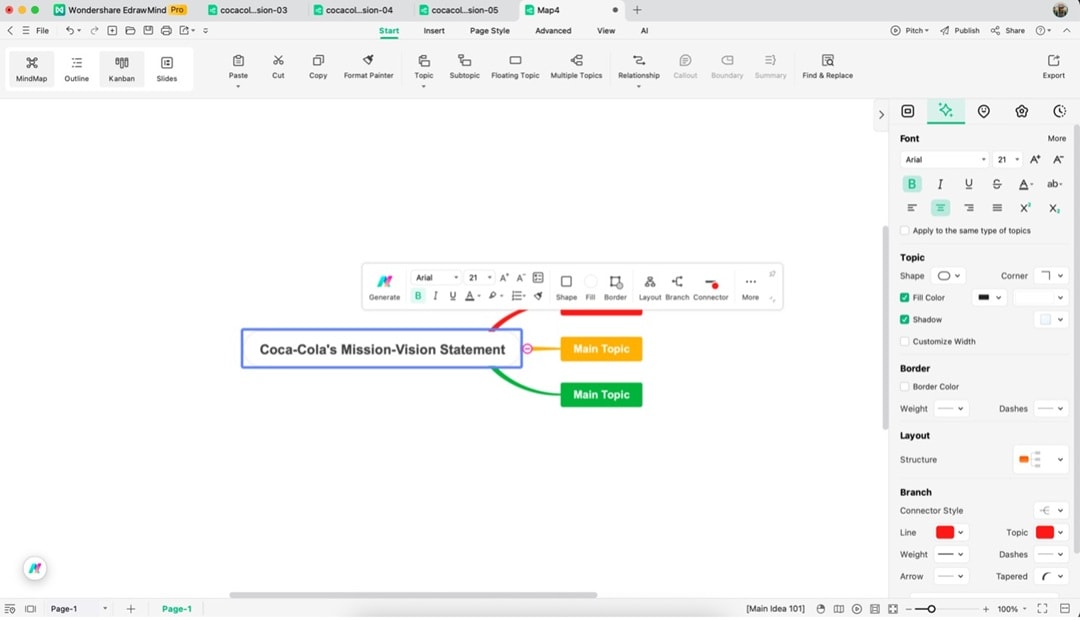Toggle Bold in the Font panel

tap(911, 184)
